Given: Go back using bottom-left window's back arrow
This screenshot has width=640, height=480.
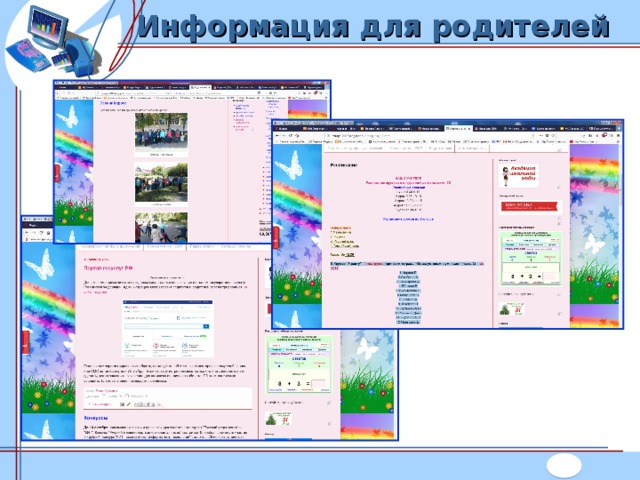Looking at the screenshot, I should (27, 233).
